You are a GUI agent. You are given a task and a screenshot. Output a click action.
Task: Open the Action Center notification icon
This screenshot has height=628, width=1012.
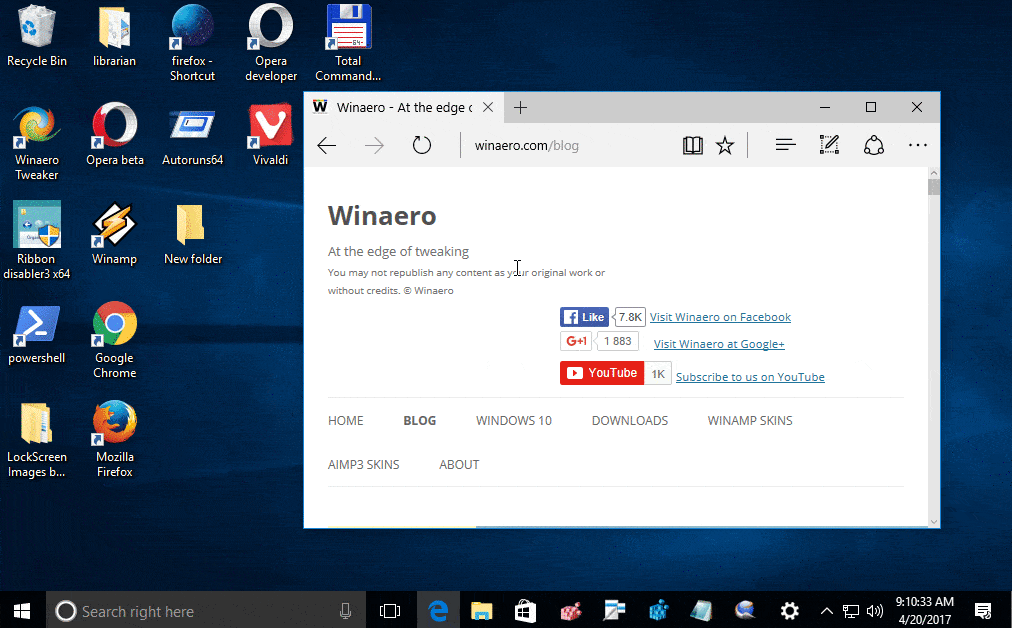(983, 611)
